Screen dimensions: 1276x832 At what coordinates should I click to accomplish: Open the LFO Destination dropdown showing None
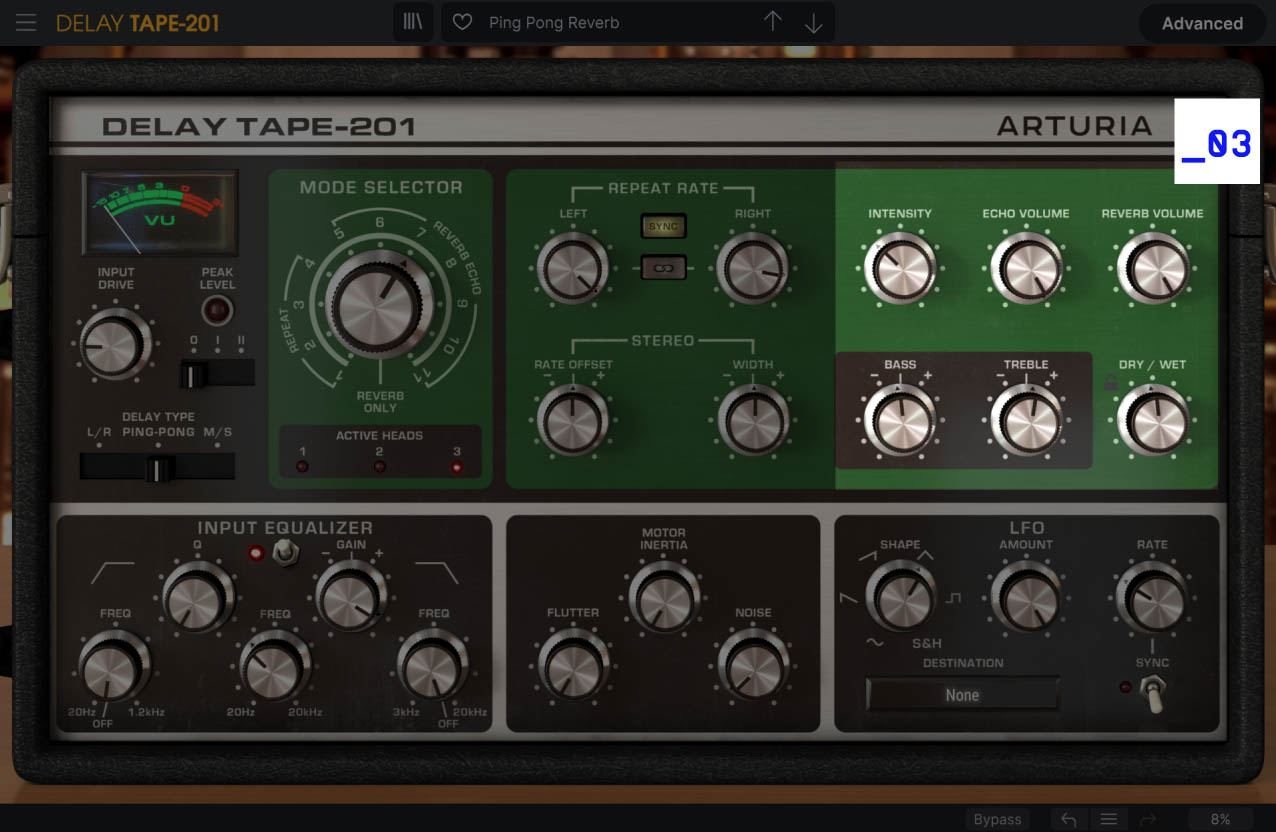tap(962, 695)
